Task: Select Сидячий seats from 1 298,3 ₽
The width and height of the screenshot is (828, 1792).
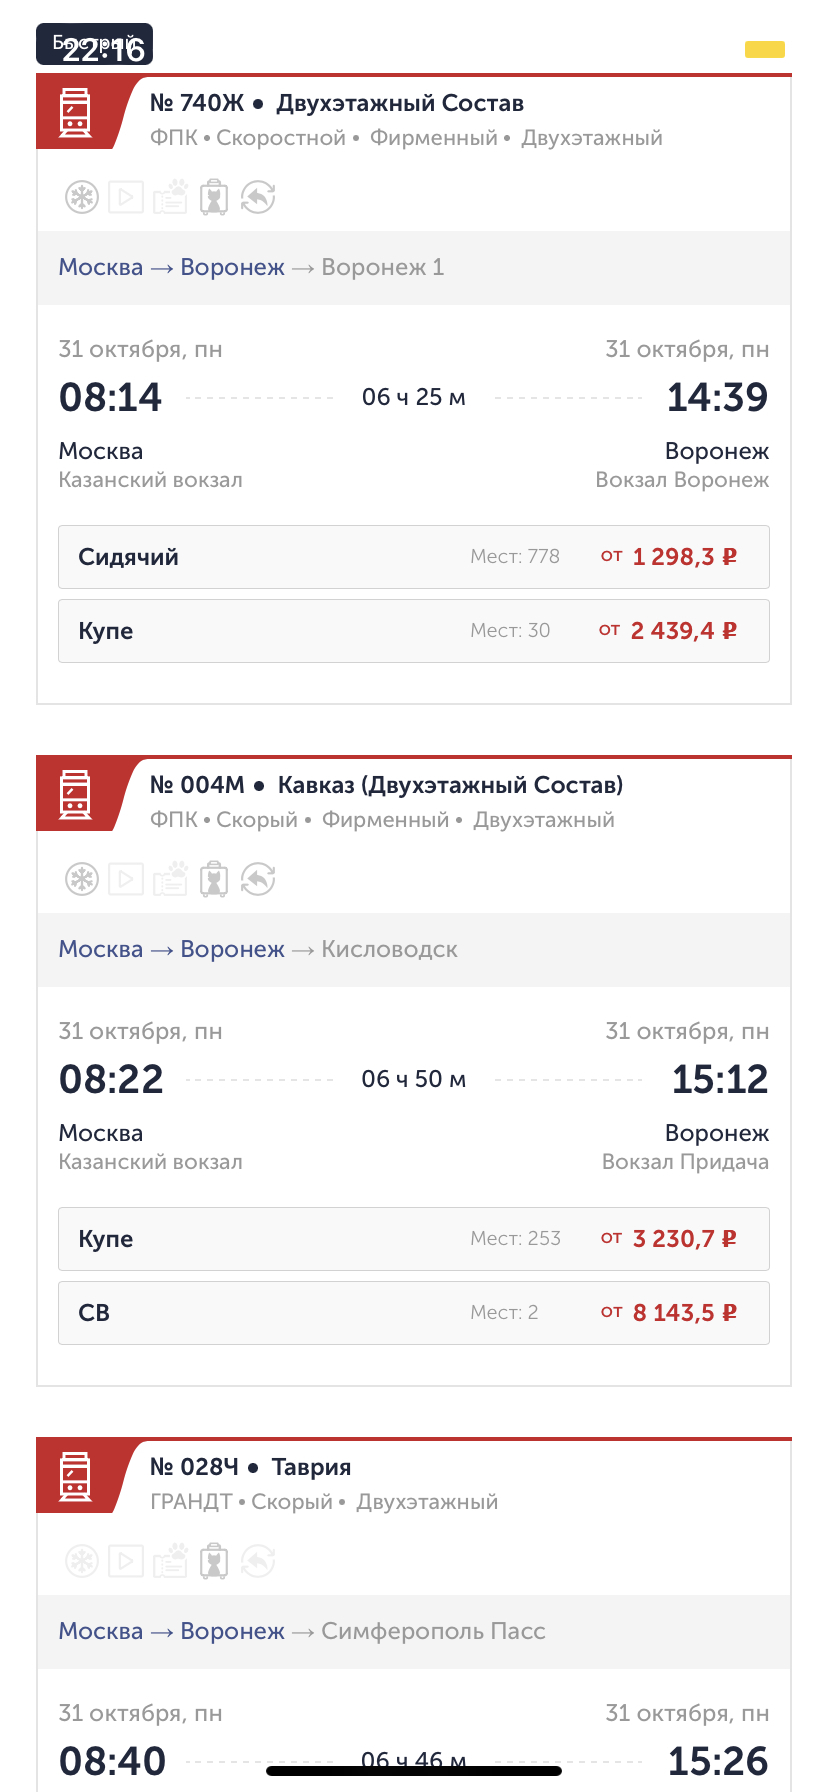Action: [414, 557]
